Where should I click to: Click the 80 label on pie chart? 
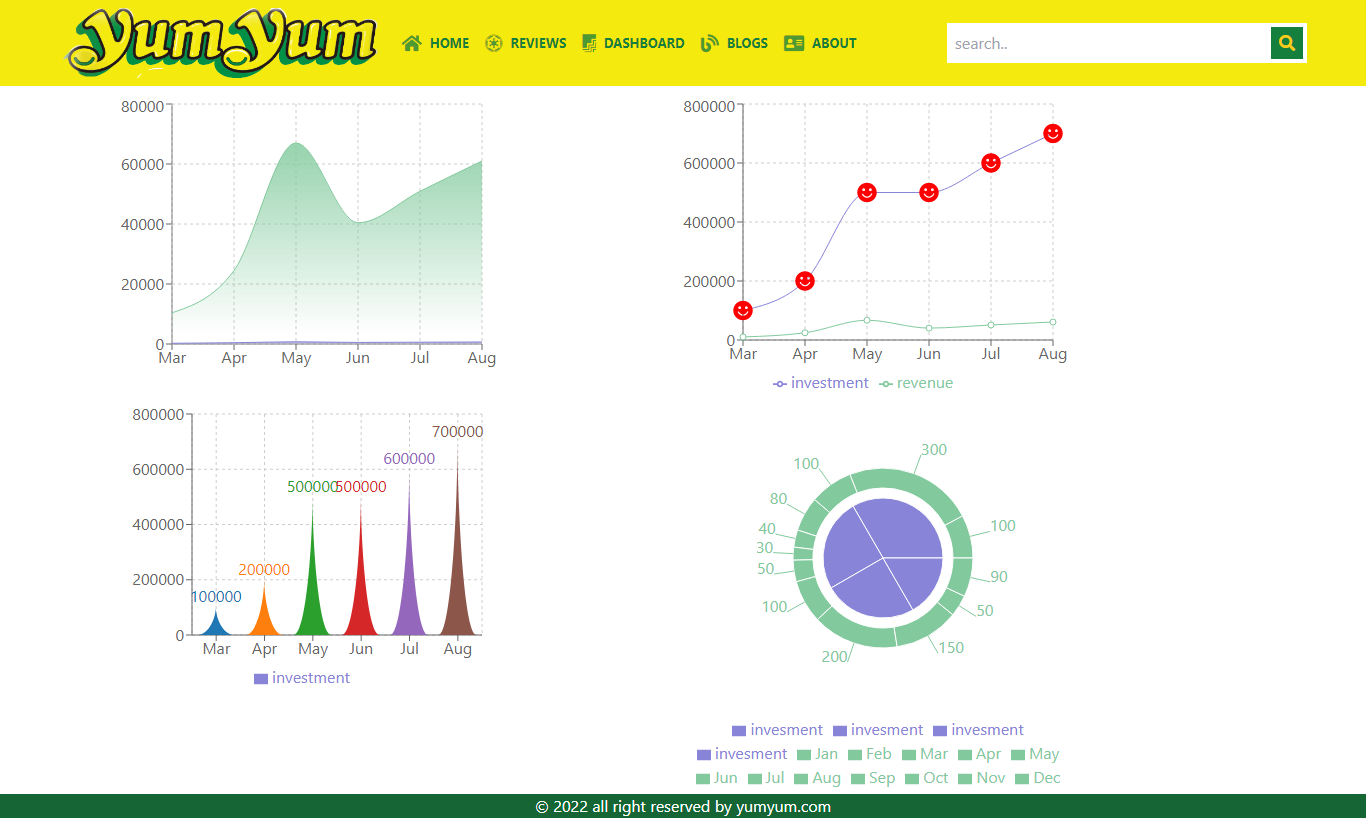pos(778,499)
